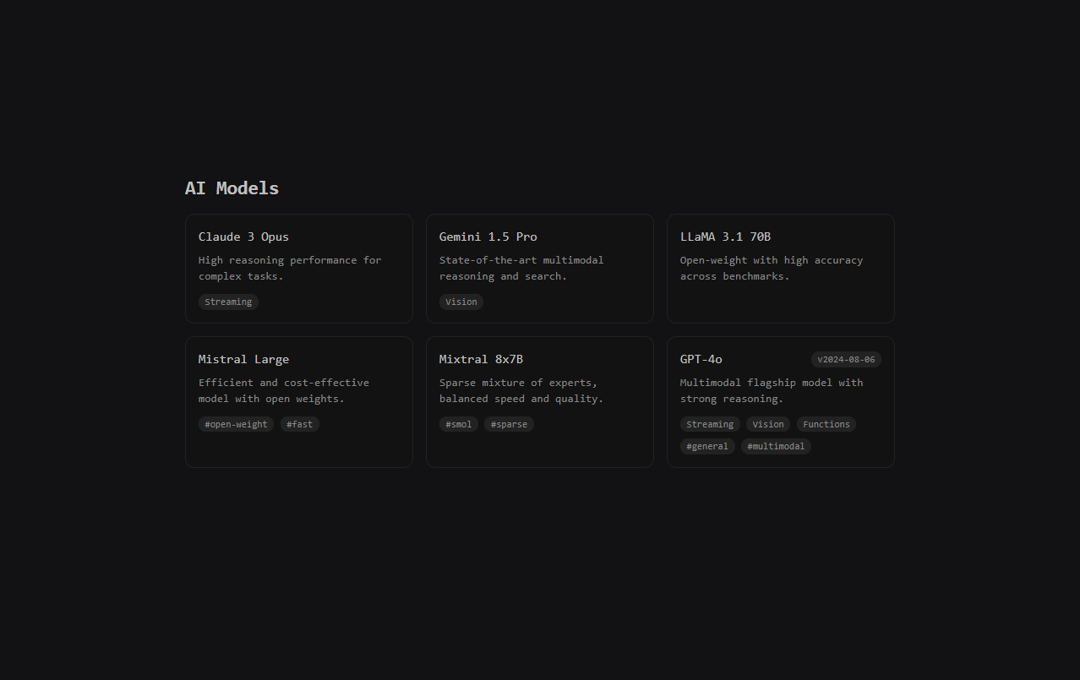This screenshot has width=1080, height=680.
Task: Click "Efficient and cost-effective model with open weights."
Action: tap(284, 391)
